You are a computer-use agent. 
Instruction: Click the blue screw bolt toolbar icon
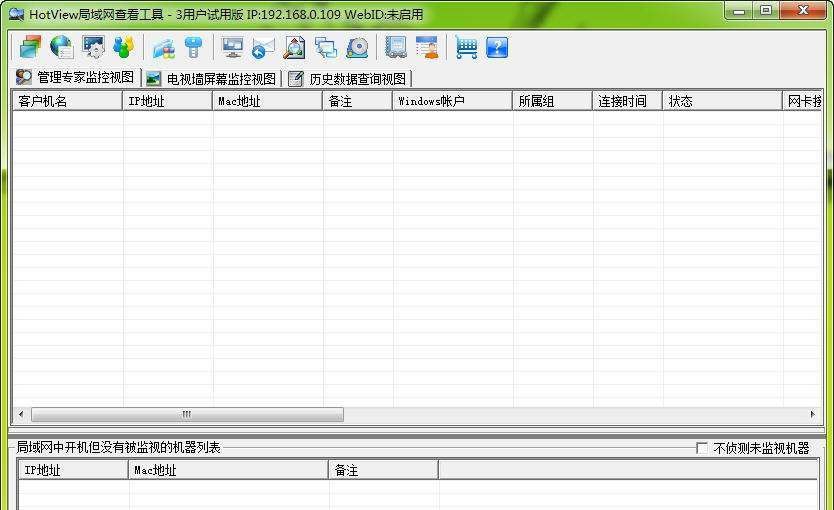194,47
